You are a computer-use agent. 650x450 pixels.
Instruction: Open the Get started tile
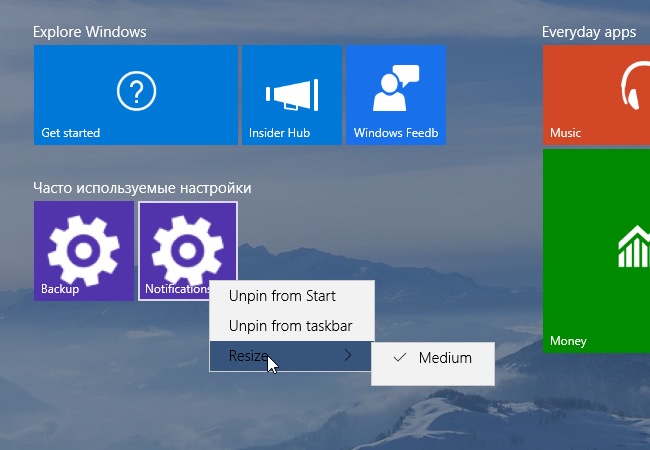(x=136, y=95)
